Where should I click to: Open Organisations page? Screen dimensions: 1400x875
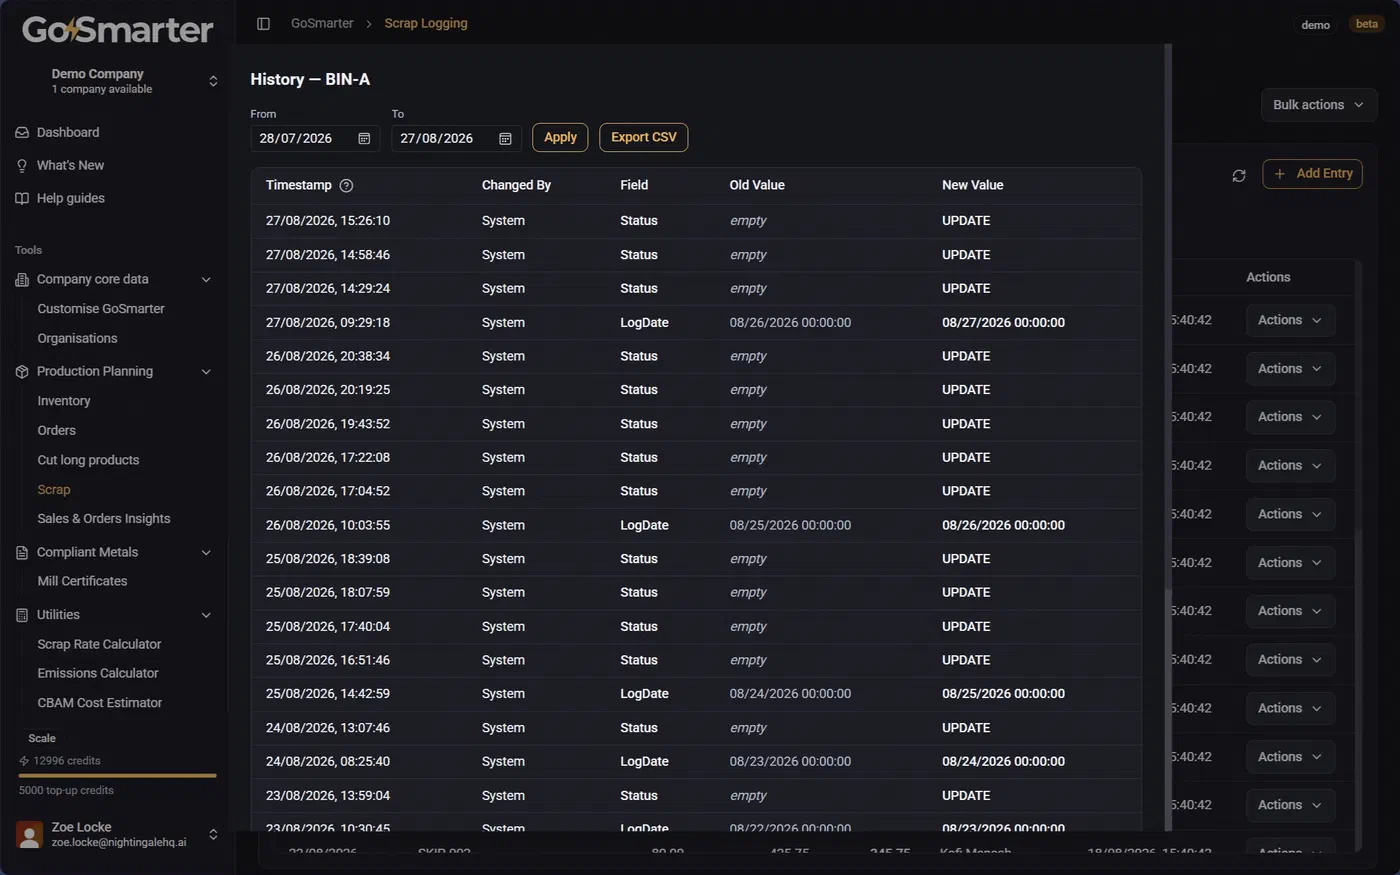point(77,338)
